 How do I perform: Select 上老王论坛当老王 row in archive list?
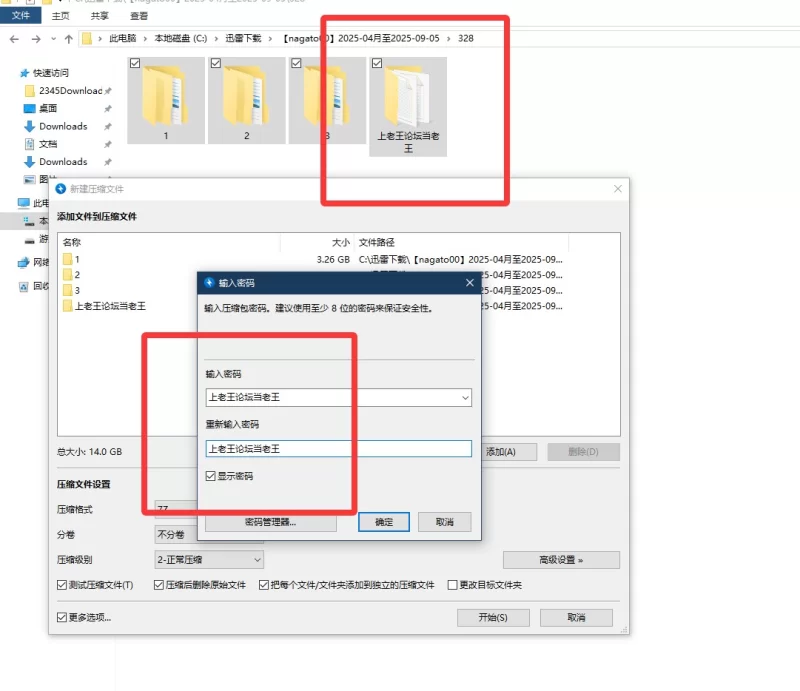coord(128,306)
